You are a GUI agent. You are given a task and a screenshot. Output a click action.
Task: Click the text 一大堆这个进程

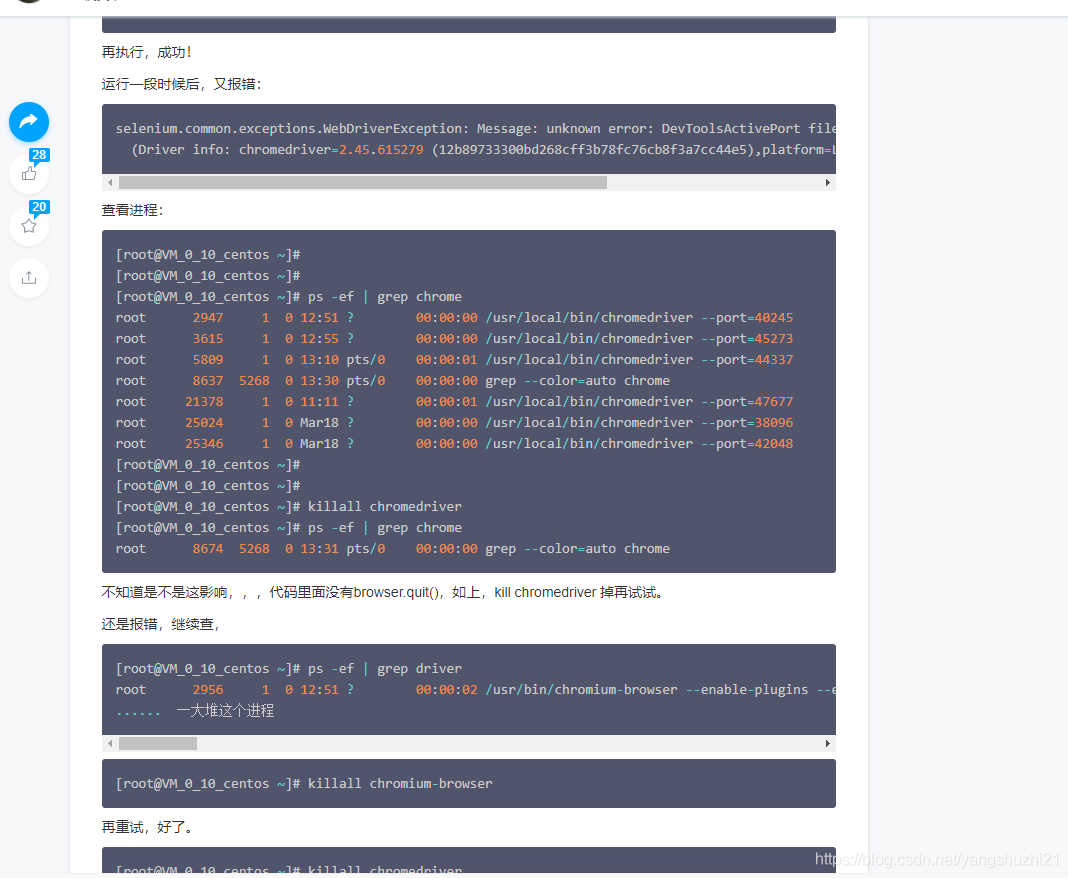(225, 710)
